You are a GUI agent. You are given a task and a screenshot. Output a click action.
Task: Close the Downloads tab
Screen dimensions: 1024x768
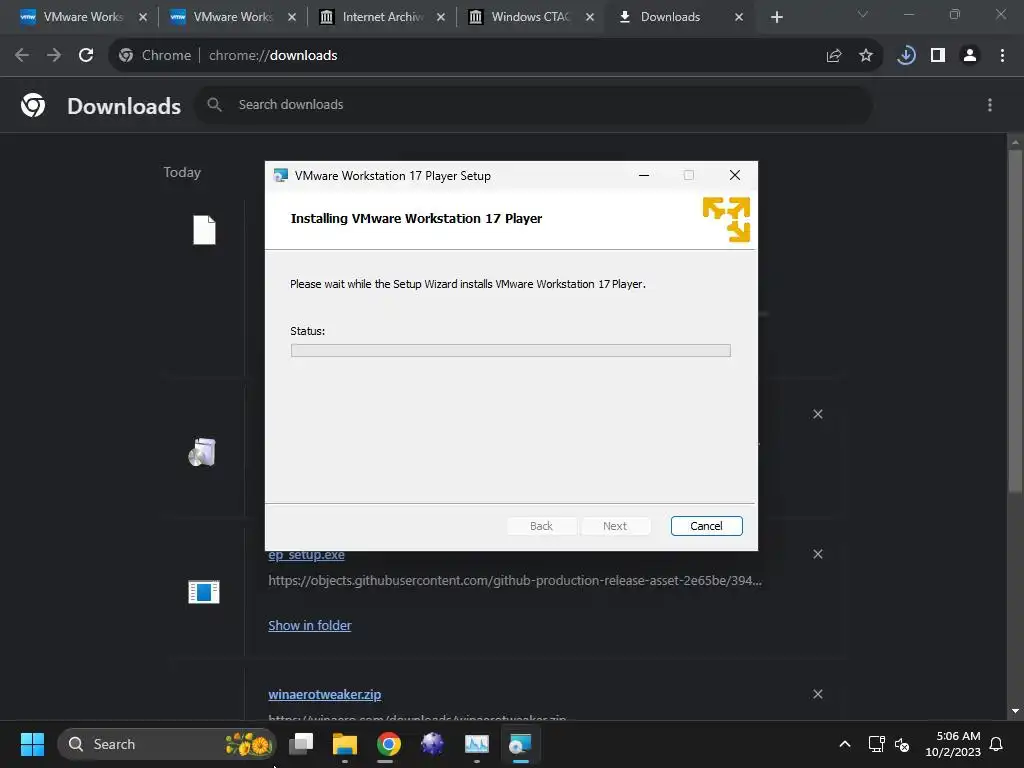coord(739,17)
